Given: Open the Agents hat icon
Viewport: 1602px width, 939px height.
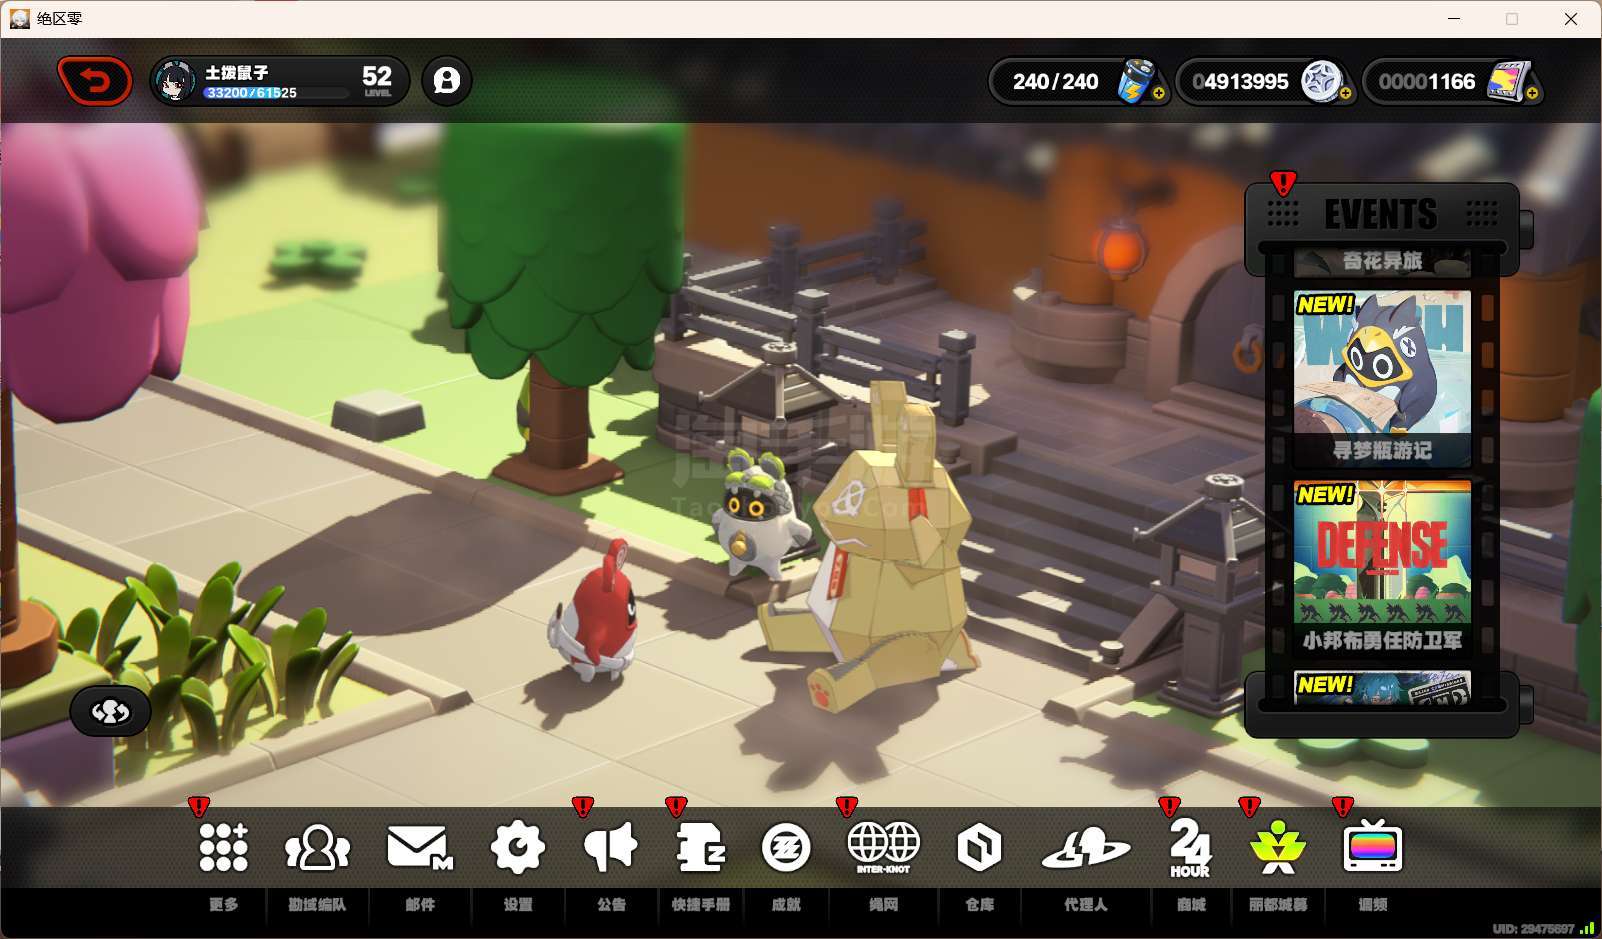Looking at the screenshot, I should click(x=1085, y=847).
